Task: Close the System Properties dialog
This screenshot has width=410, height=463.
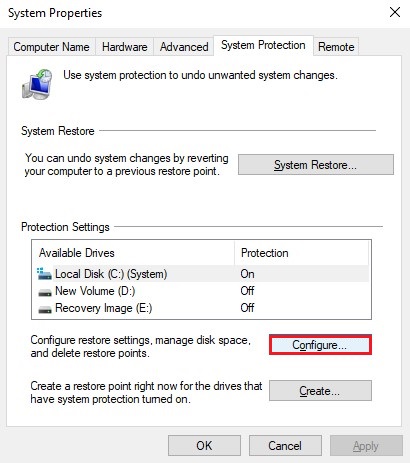Action: pyautogui.click(x=395, y=12)
